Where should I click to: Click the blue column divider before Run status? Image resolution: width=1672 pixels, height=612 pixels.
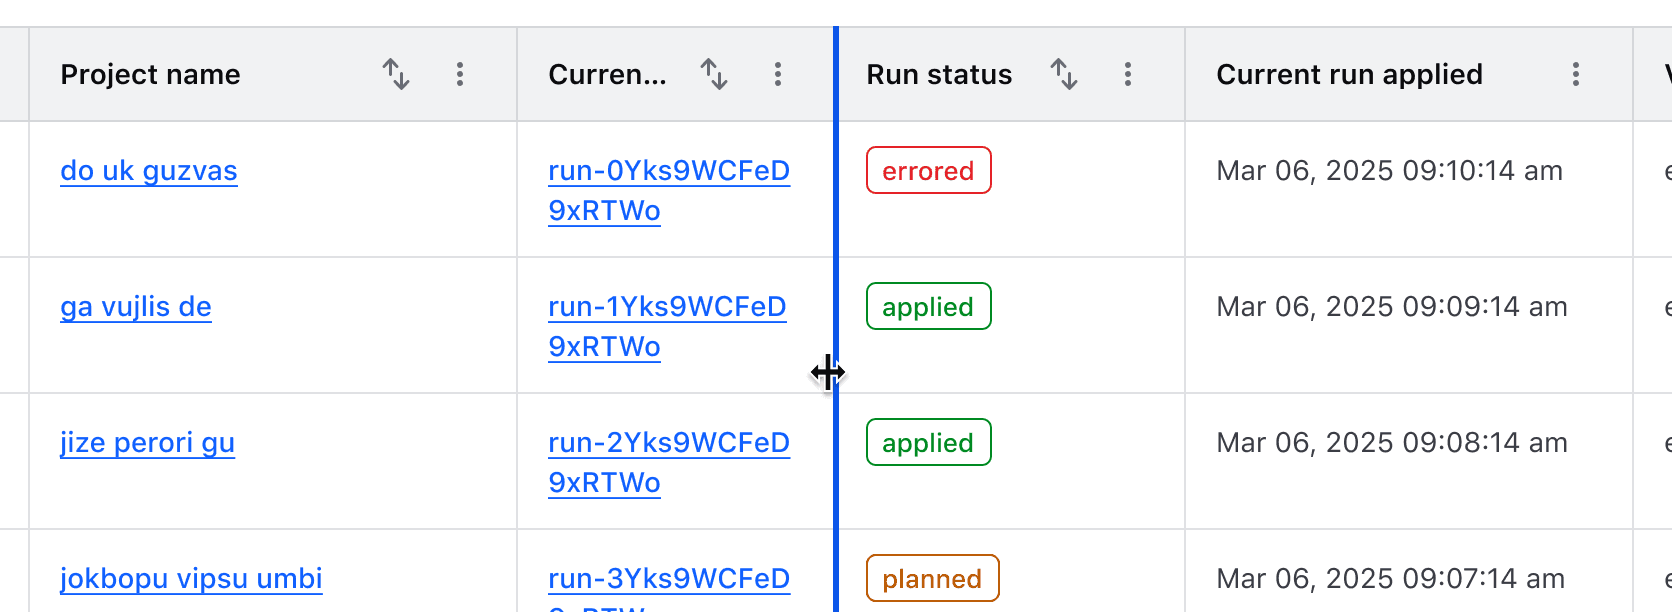[835, 373]
